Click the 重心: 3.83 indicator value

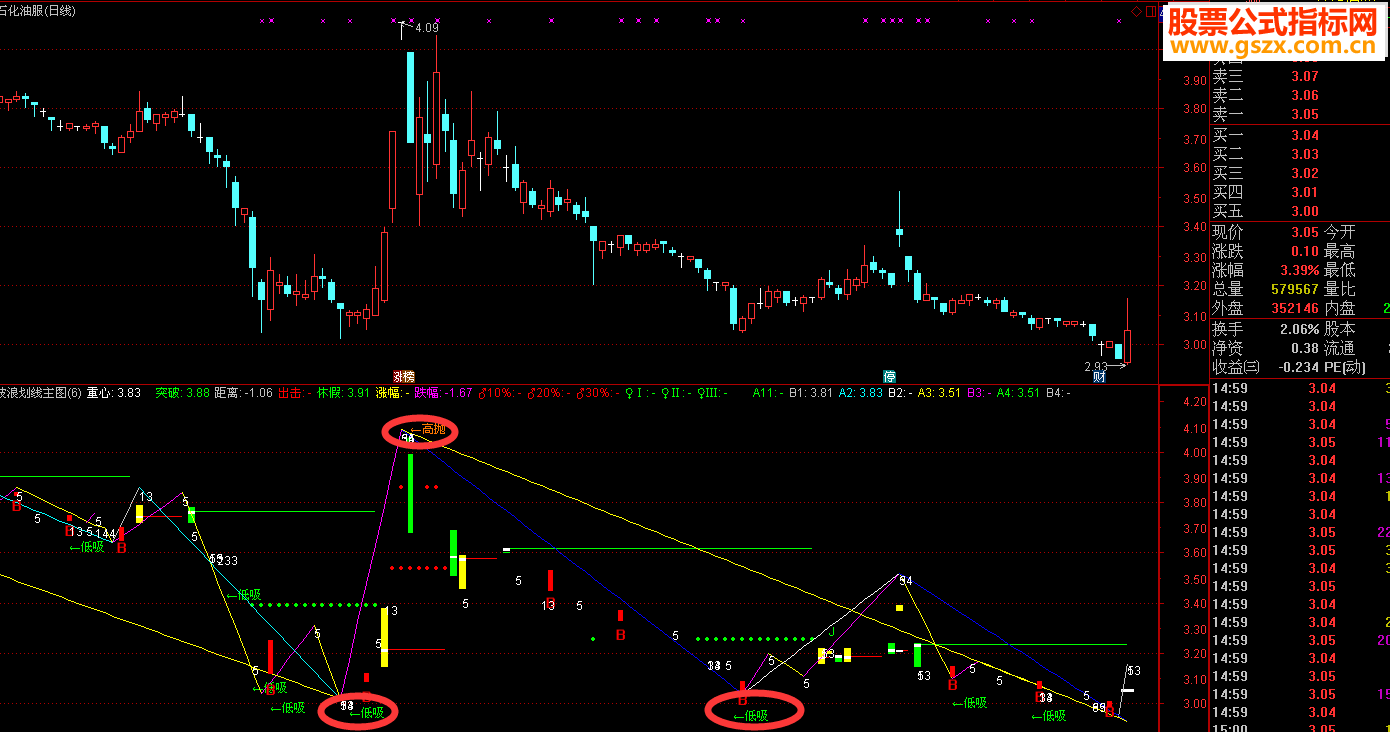[114, 393]
